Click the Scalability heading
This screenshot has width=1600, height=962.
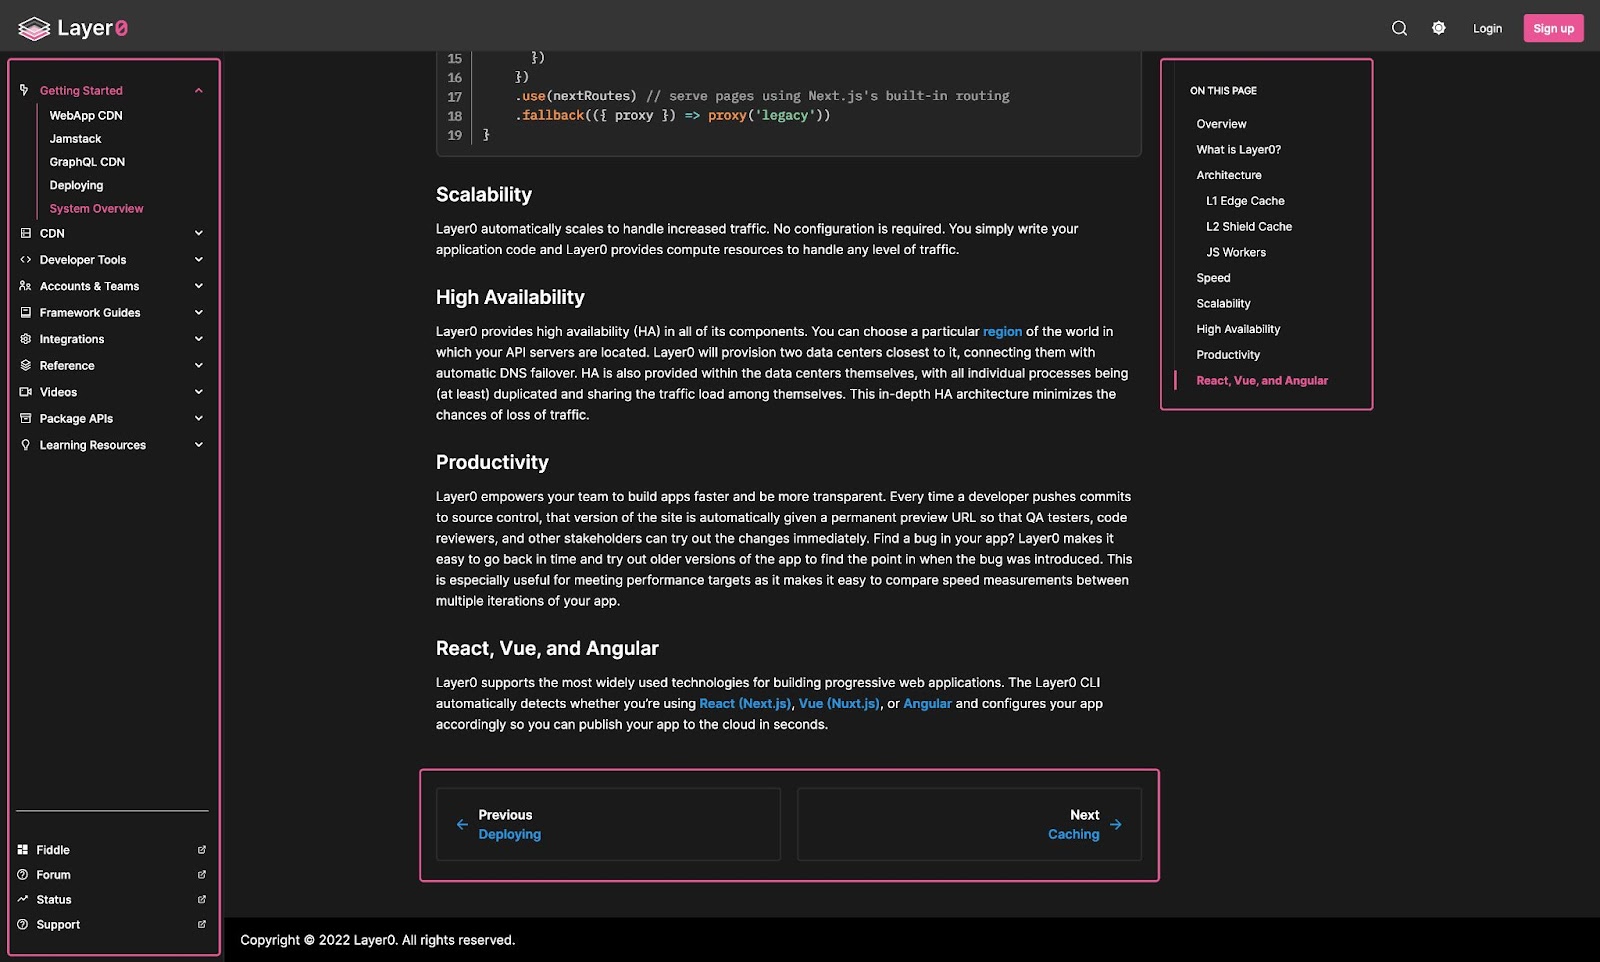pyautogui.click(x=483, y=195)
